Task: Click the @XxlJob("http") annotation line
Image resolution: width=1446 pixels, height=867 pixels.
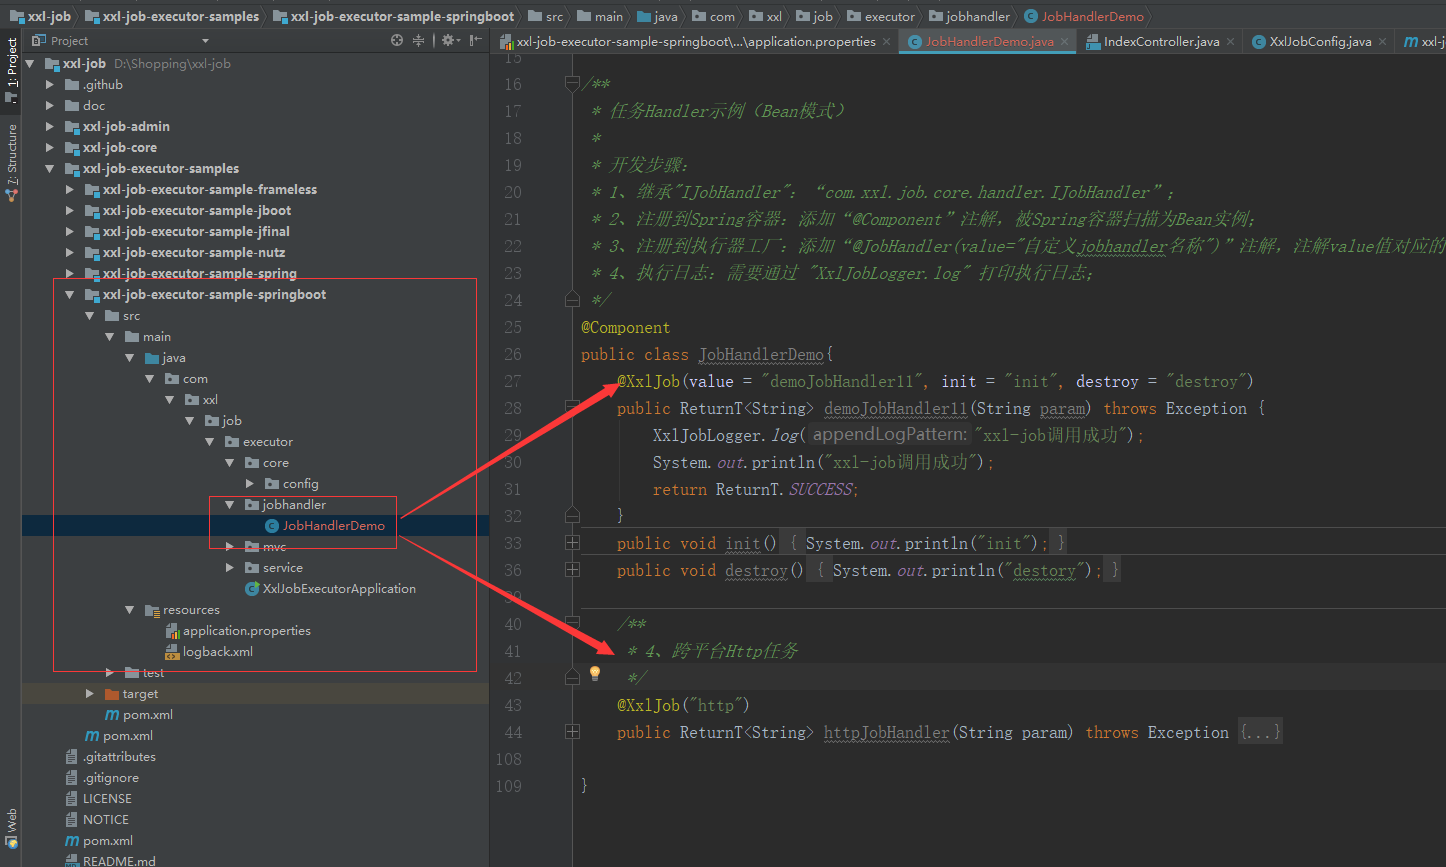Action: point(683,706)
